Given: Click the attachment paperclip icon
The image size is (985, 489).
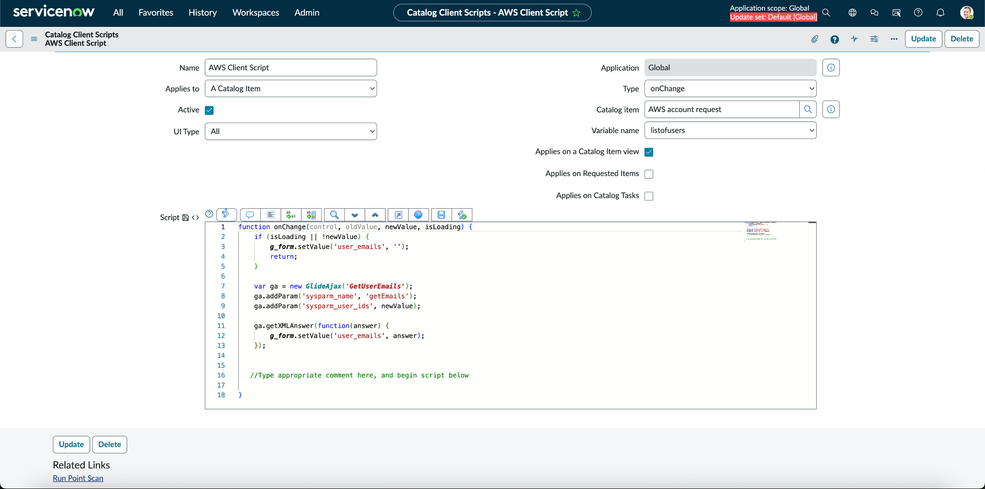Looking at the screenshot, I should [x=815, y=39].
